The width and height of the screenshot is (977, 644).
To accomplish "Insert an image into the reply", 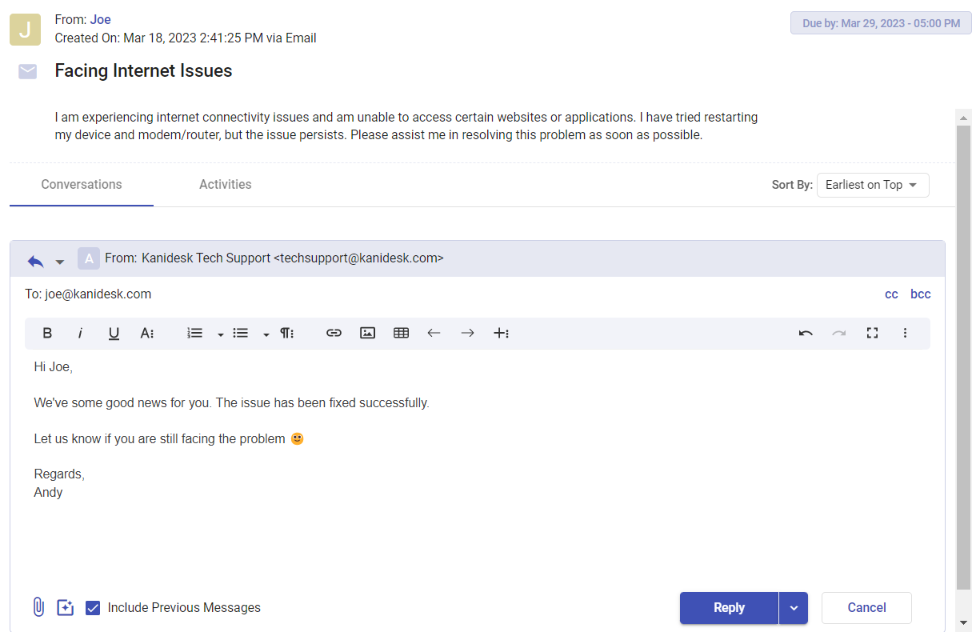I will click(368, 333).
